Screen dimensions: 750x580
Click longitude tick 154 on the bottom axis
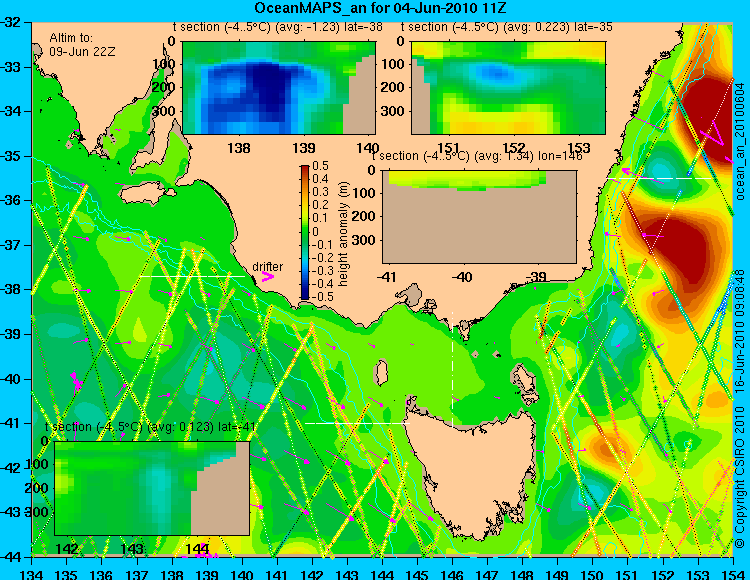[733, 574]
